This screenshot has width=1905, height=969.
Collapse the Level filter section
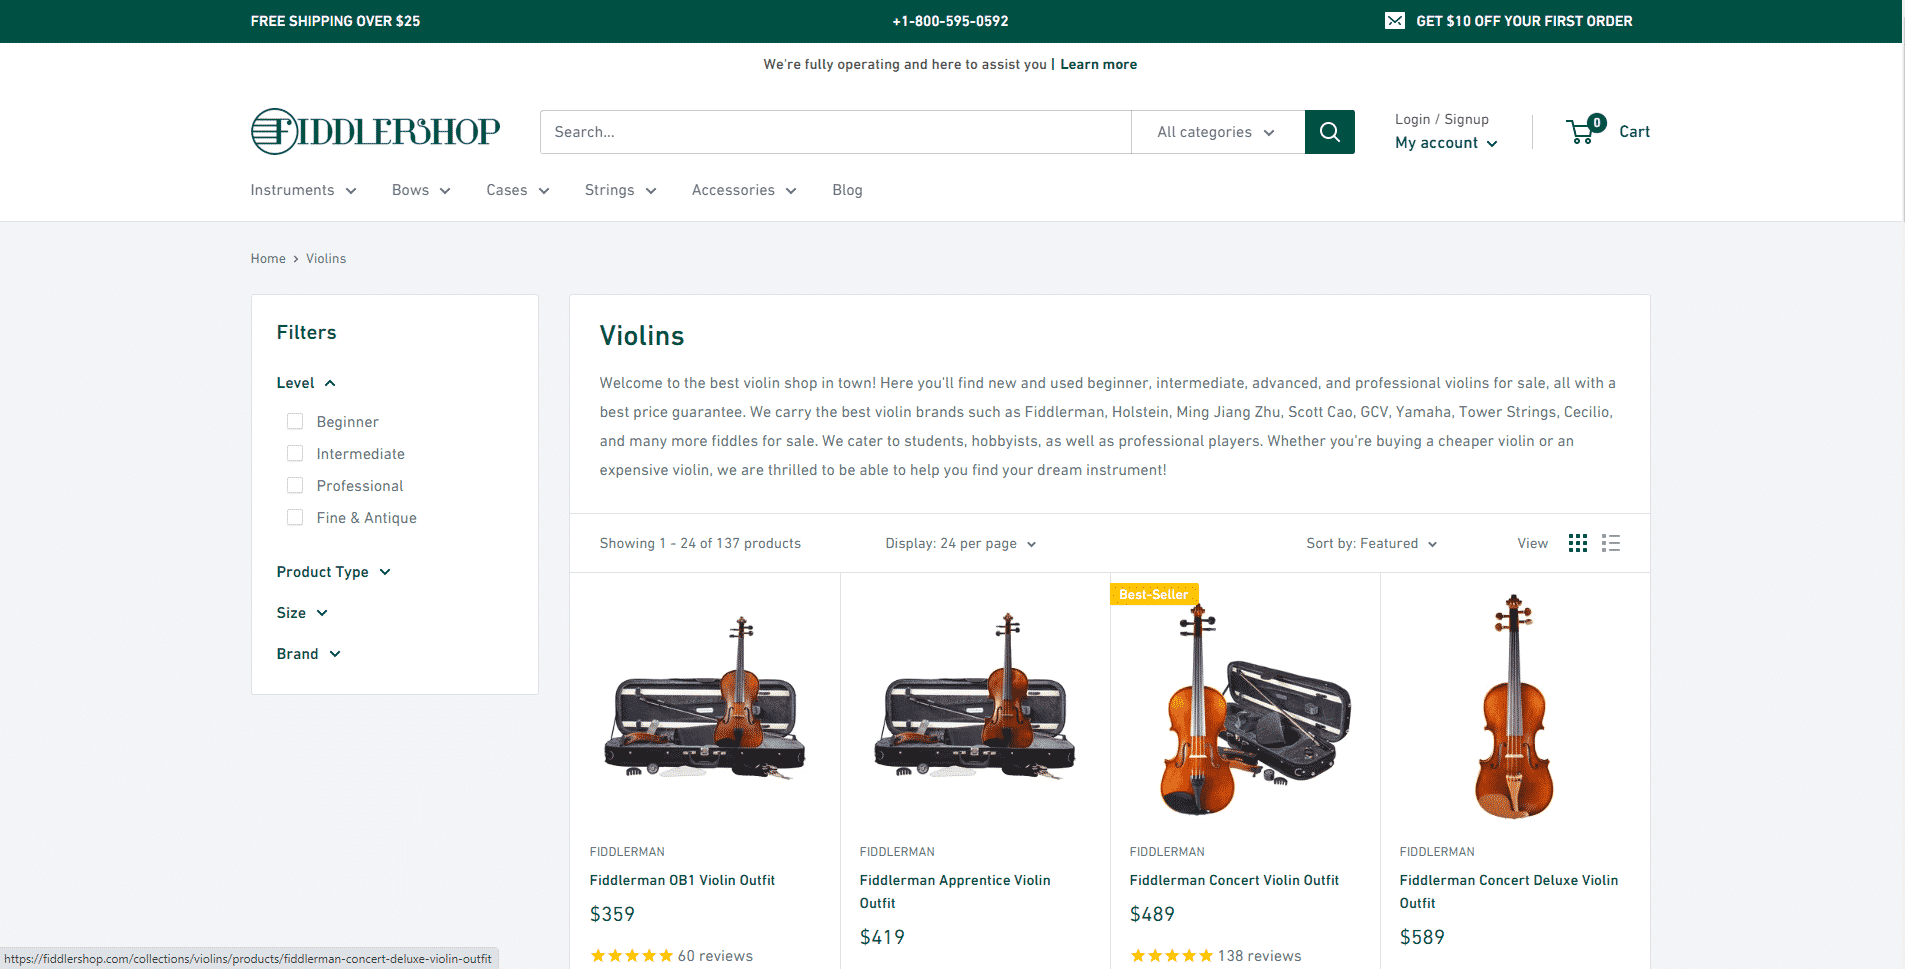[306, 383]
